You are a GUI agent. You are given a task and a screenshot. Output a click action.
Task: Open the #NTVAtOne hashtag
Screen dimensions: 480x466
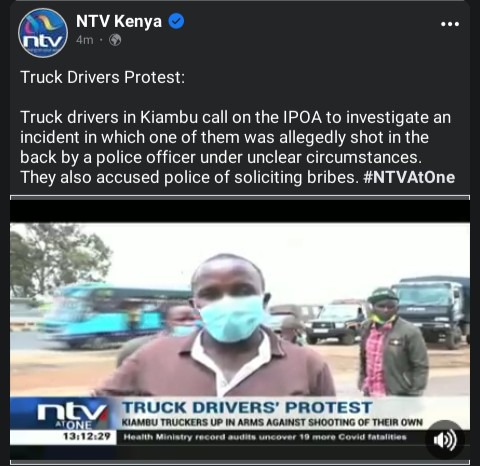[x=409, y=177]
